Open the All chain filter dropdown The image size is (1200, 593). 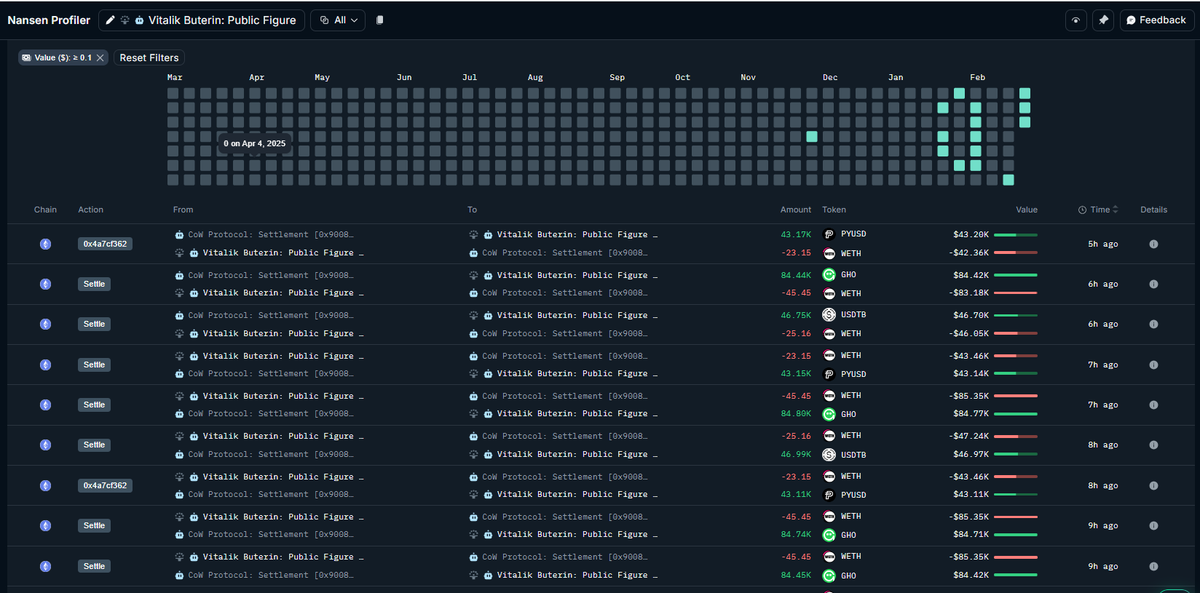[337, 19]
